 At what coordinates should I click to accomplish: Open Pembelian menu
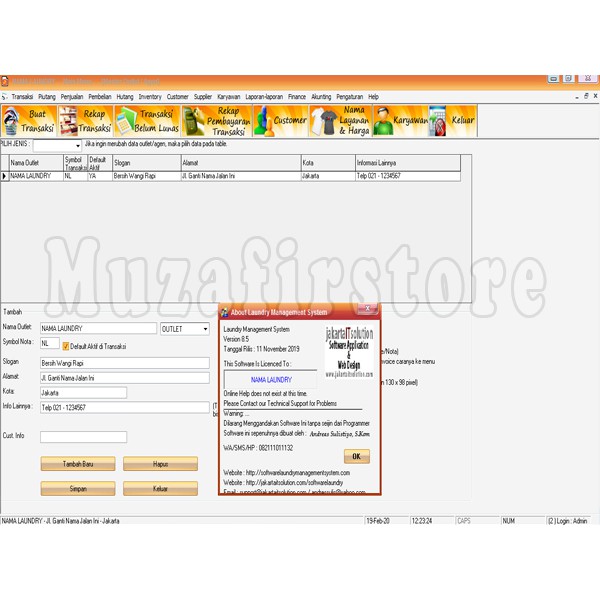tap(100, 97)
